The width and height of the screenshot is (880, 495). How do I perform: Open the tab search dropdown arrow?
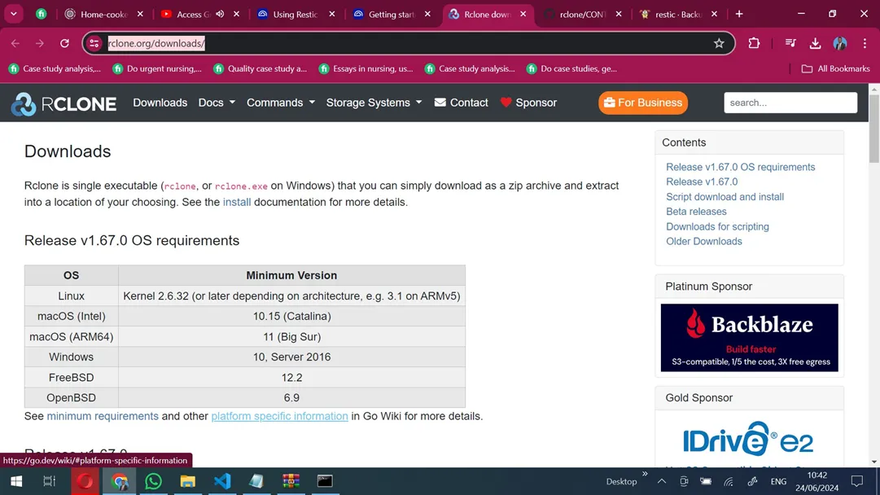pyautogui.click(x=14, y=15)
